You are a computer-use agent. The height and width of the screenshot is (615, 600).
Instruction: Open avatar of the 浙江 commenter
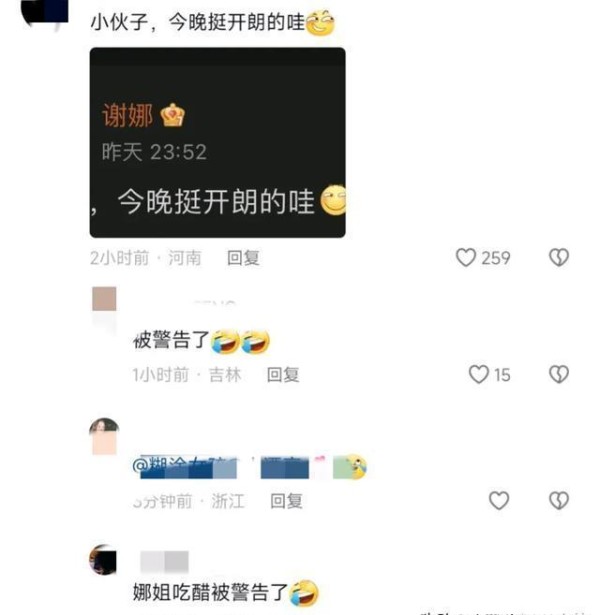tap(104, 436)
